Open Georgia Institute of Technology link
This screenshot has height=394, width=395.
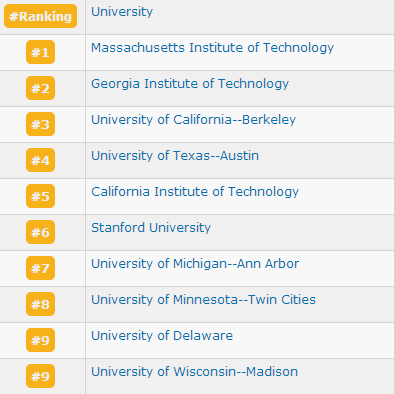pyautogui.click(x=190, y=84)
